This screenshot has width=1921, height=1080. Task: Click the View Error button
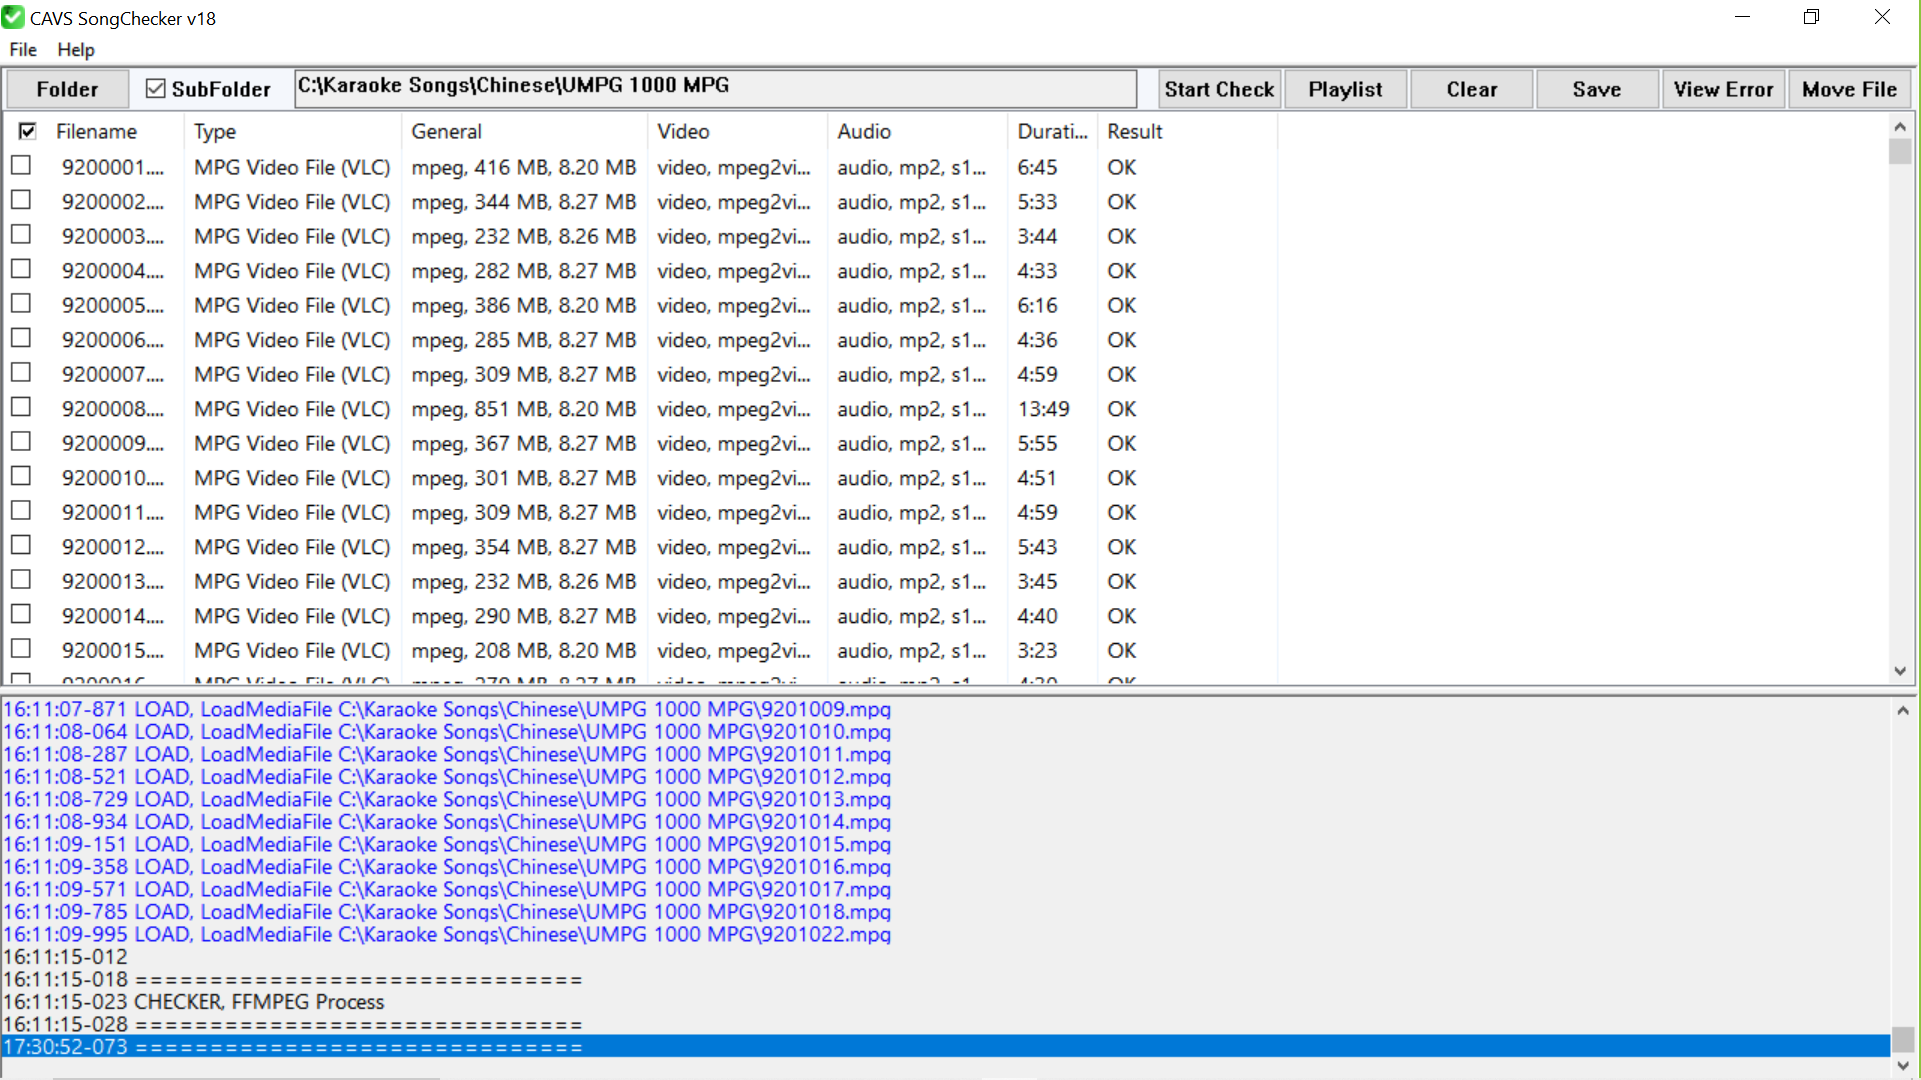[1723, 89]
